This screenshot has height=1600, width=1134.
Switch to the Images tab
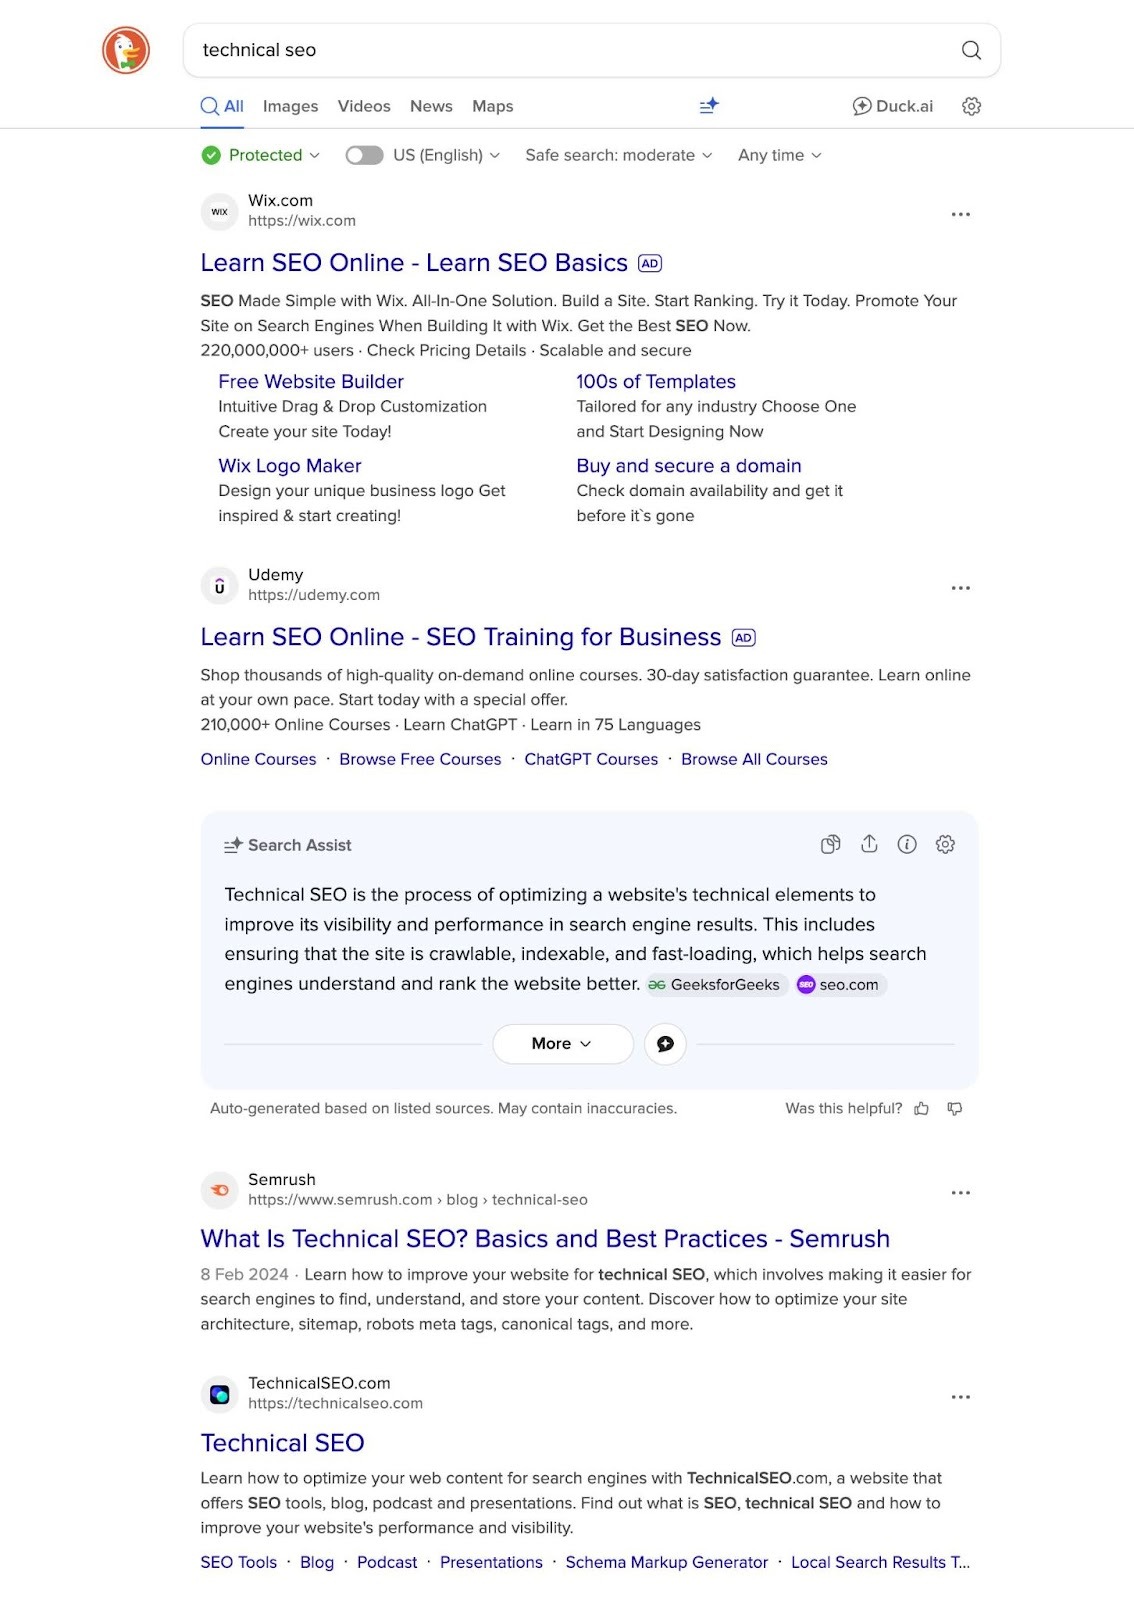pyautogui.click(x=290, y=106)
